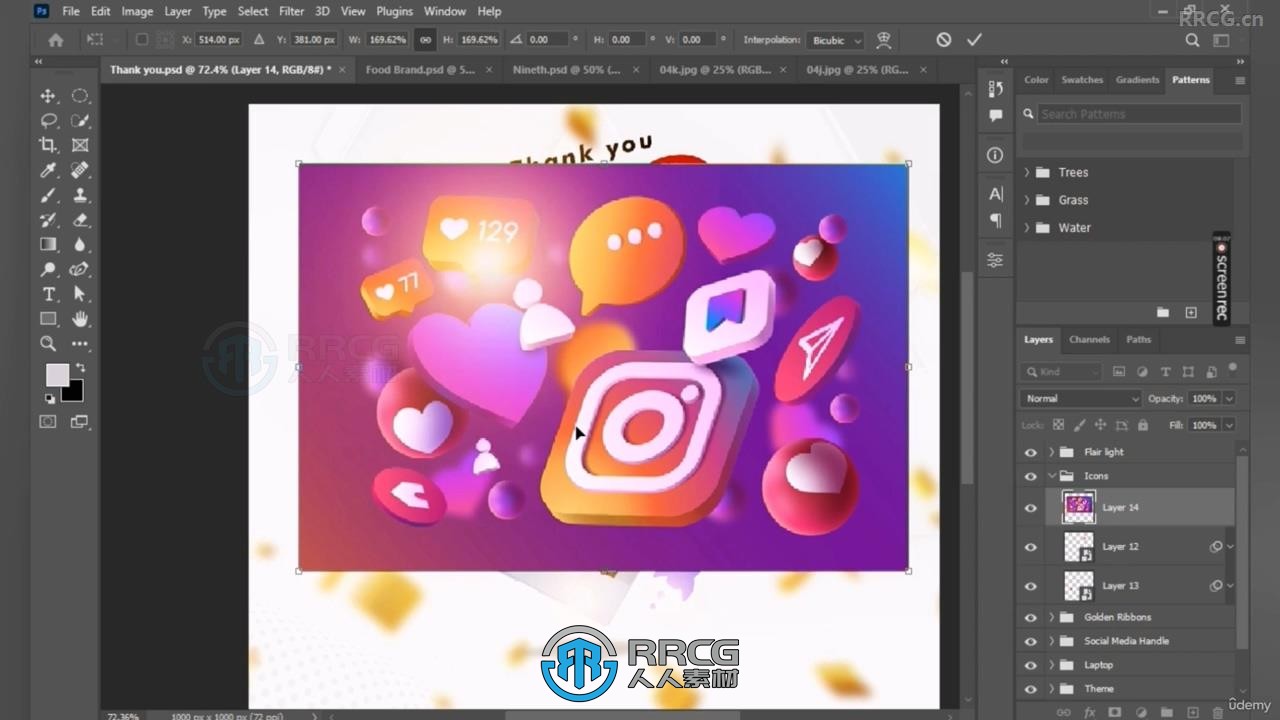The width and height of the screenshot is (1280, 720).
Task: Add a layer mask button
Action: click(x=1115, y=712)
